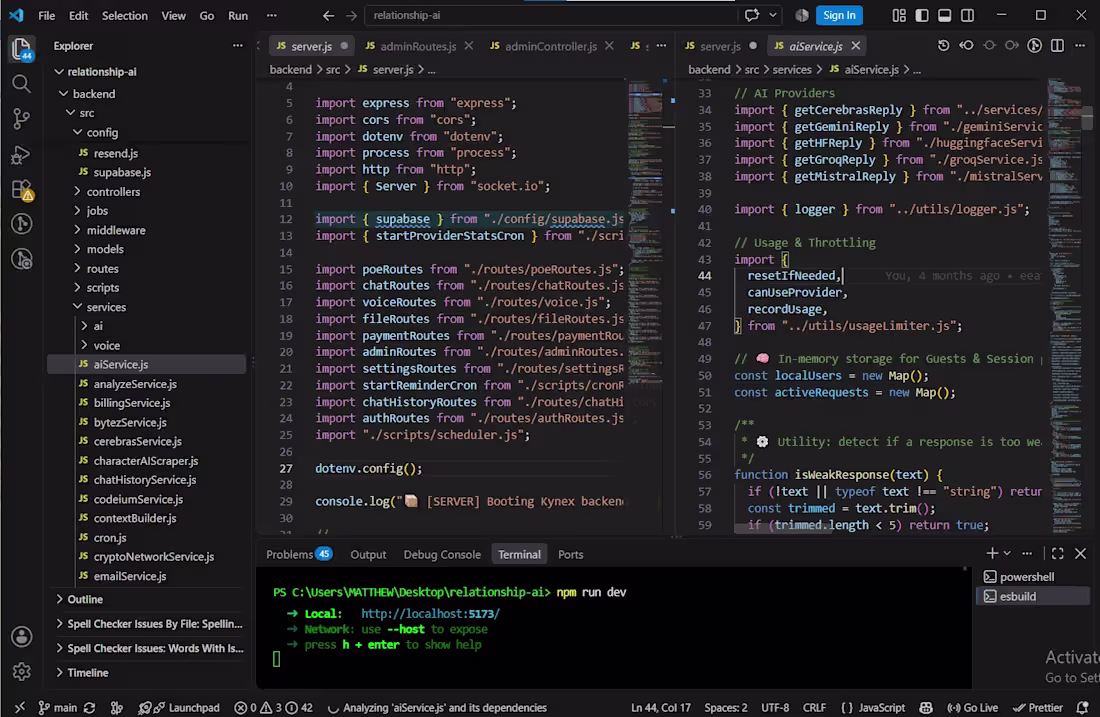The image size is (1100, 717).
Task: Click the Run file icon in editor toolbar
Action: tap(1035, 46)
